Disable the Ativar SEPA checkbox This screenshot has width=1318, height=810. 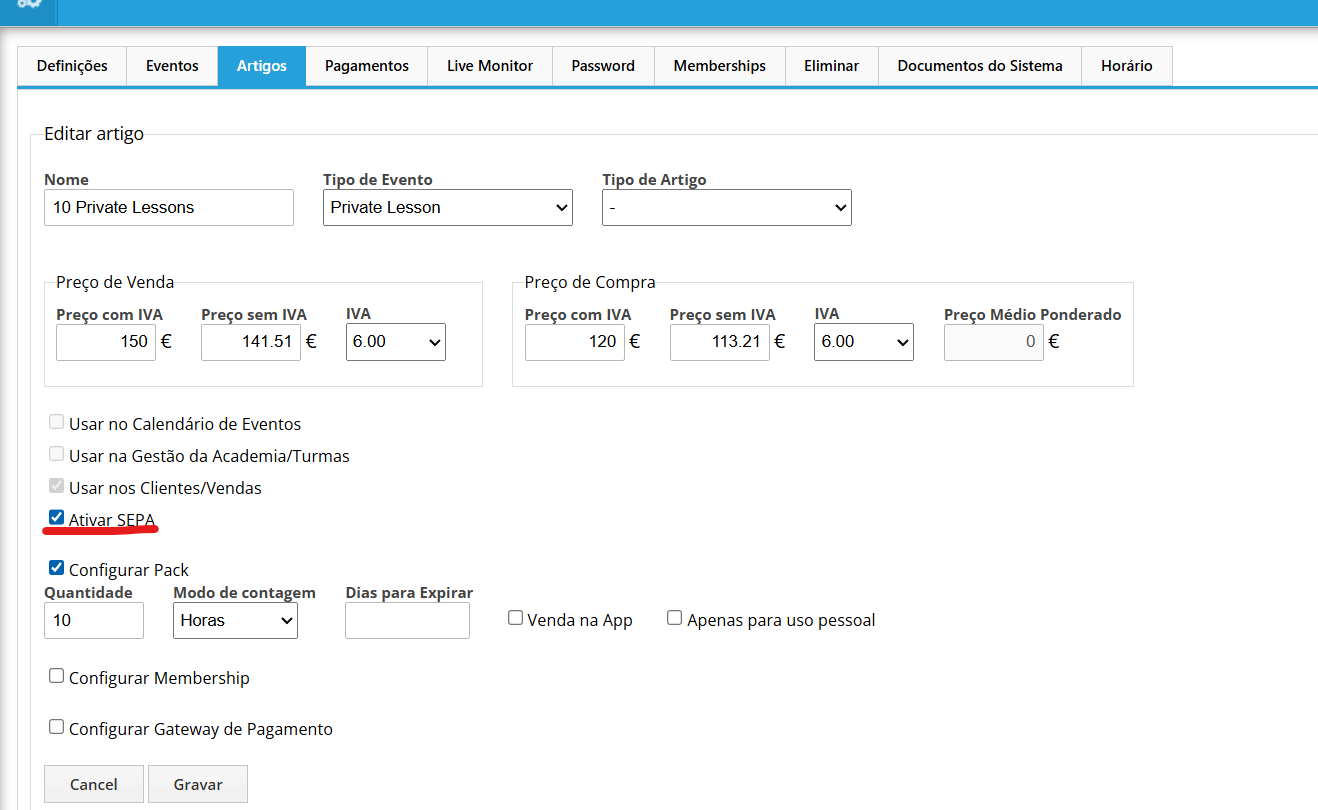[57, 518]
